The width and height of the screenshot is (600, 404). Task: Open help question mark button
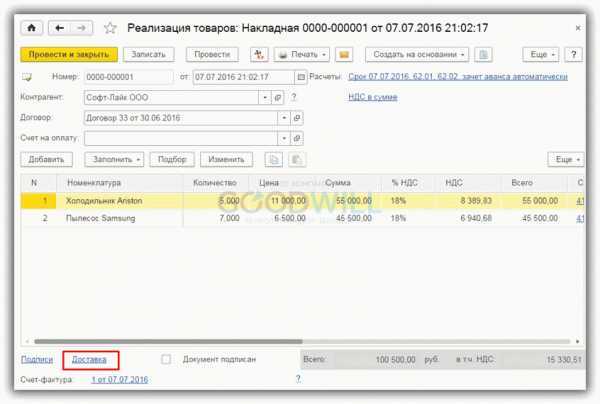tap(573, 55)
